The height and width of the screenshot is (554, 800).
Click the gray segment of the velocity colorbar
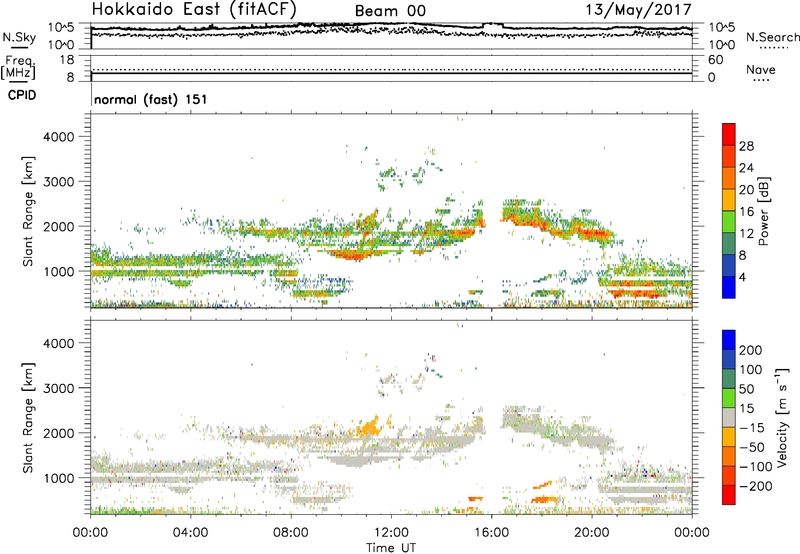pyautogui.click(x=729, y=417)
